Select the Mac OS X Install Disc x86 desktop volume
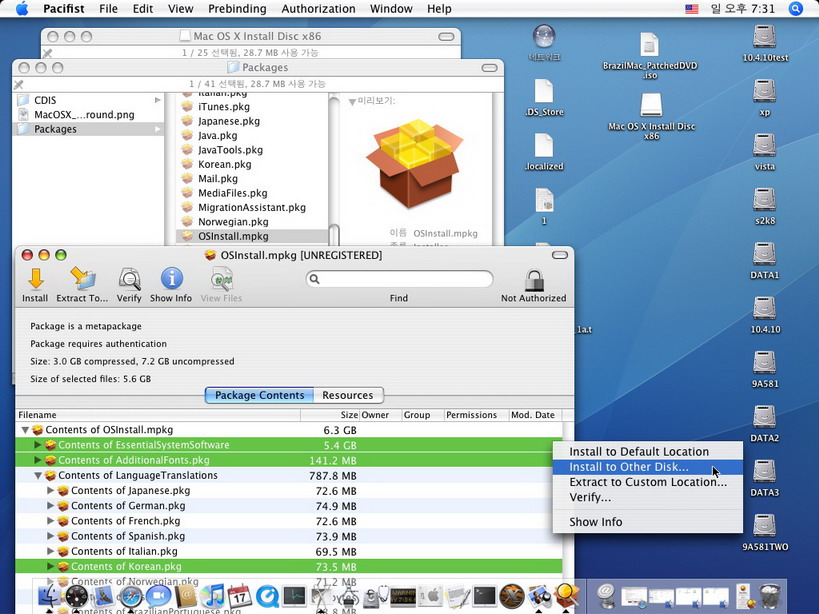819x614 pixels. [x=651, y=105]
